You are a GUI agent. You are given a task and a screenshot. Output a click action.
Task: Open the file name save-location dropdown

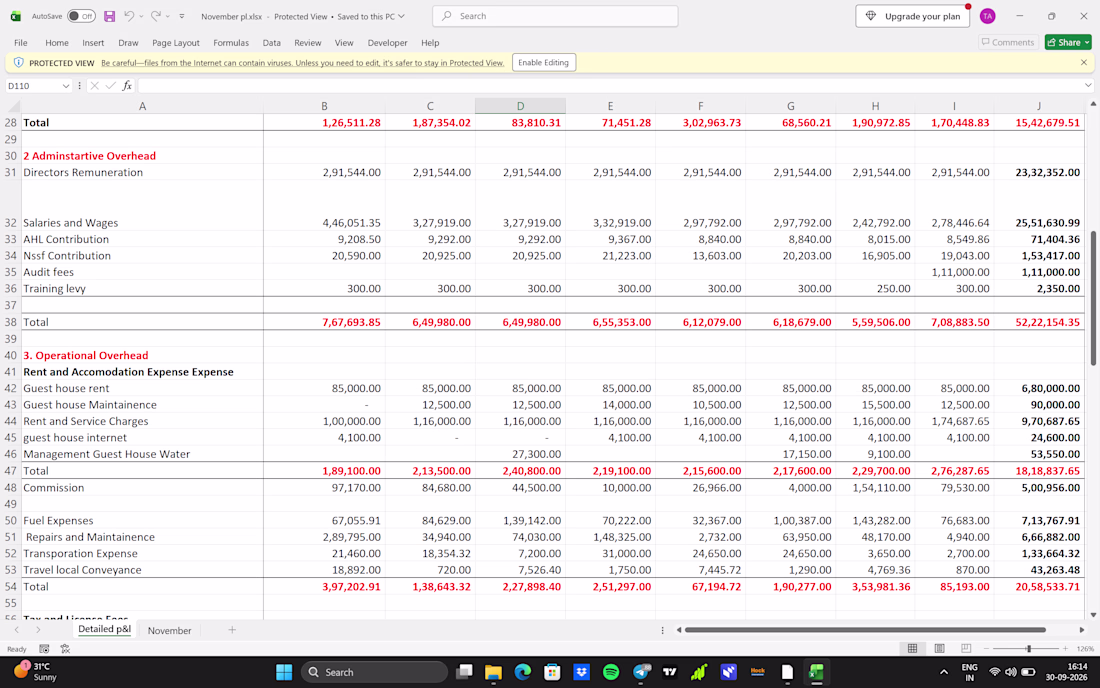coord(401,16)
